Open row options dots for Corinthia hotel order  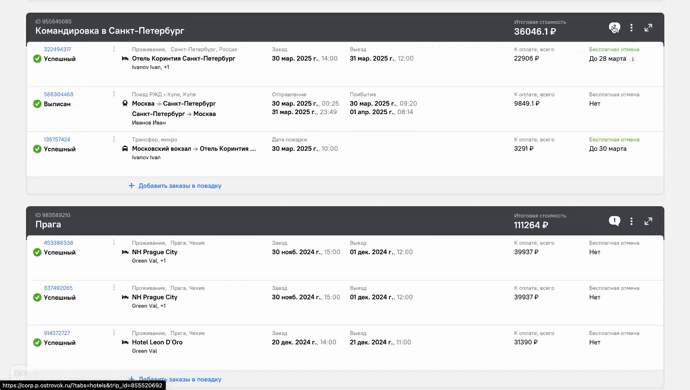point(114,49)
